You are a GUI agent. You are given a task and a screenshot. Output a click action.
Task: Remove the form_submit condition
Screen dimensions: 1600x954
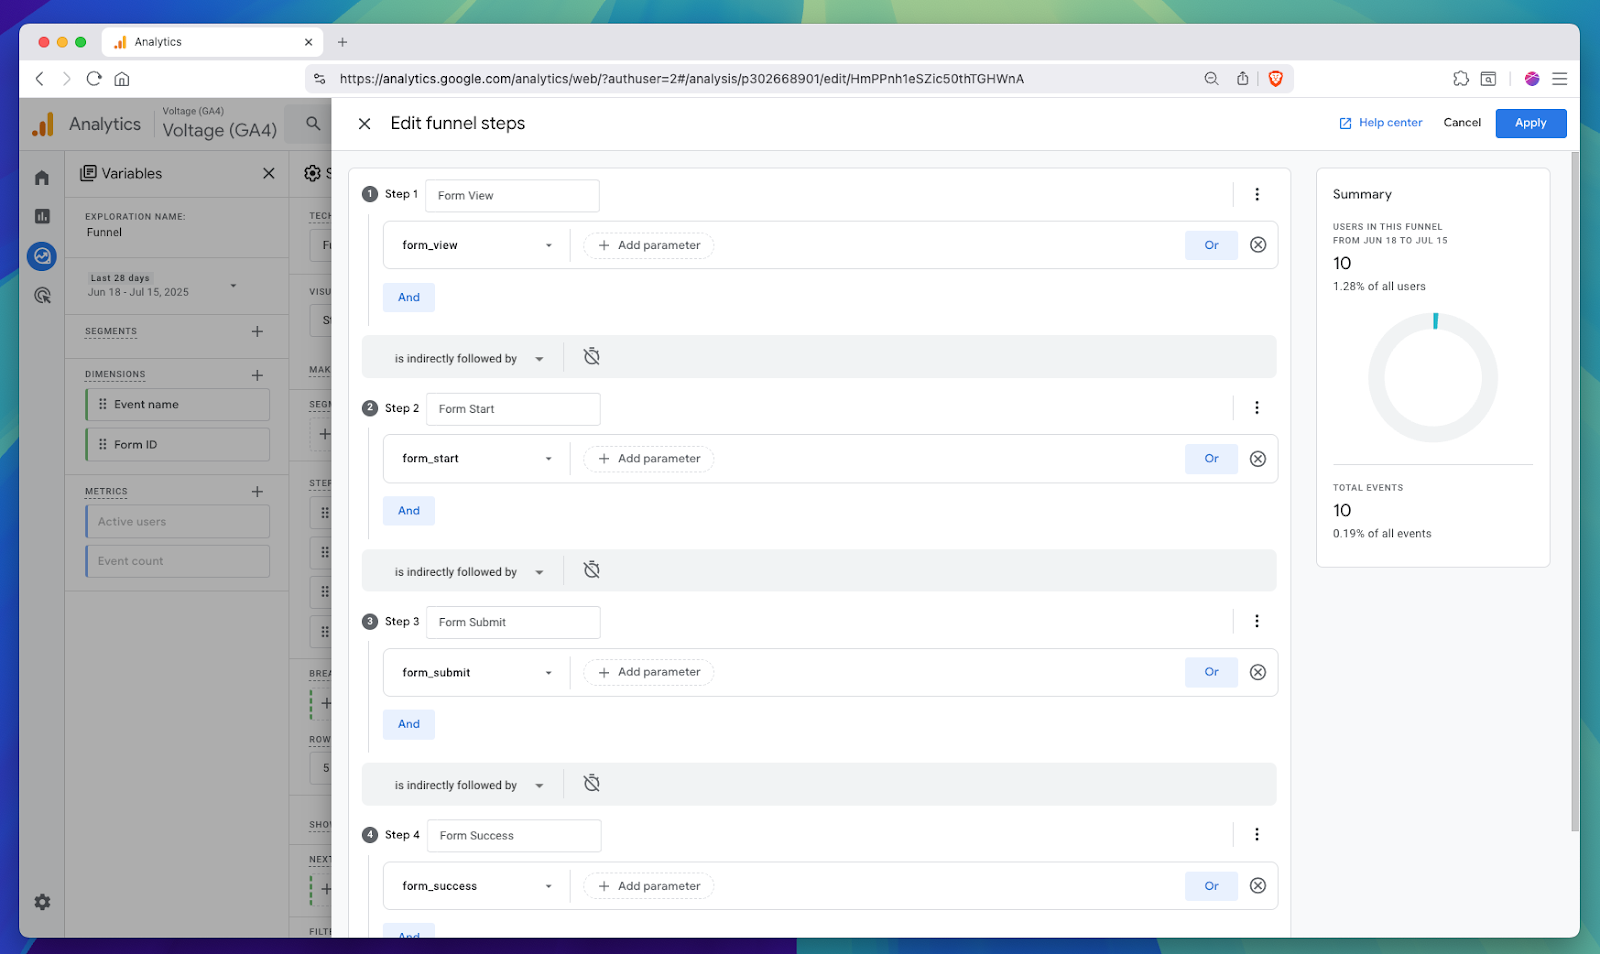coord(1258,672)
